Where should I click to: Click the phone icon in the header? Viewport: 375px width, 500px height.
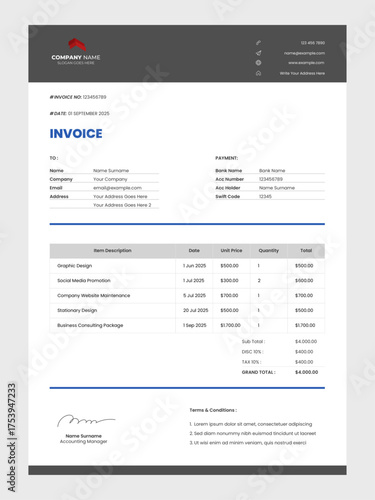coord(258,43)
